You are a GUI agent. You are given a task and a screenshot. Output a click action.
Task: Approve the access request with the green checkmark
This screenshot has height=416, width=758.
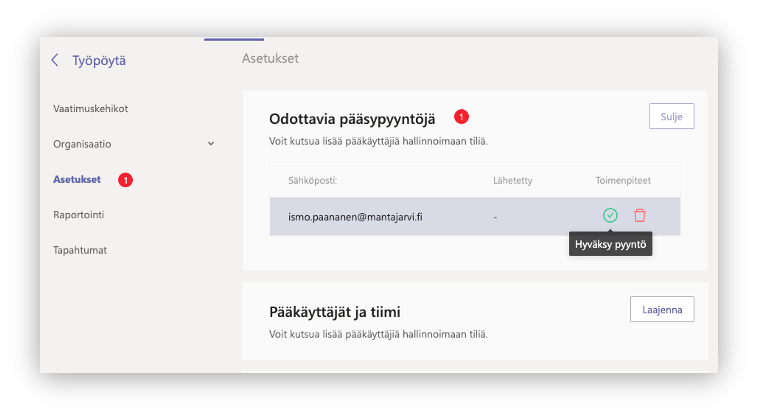[610, 215]
